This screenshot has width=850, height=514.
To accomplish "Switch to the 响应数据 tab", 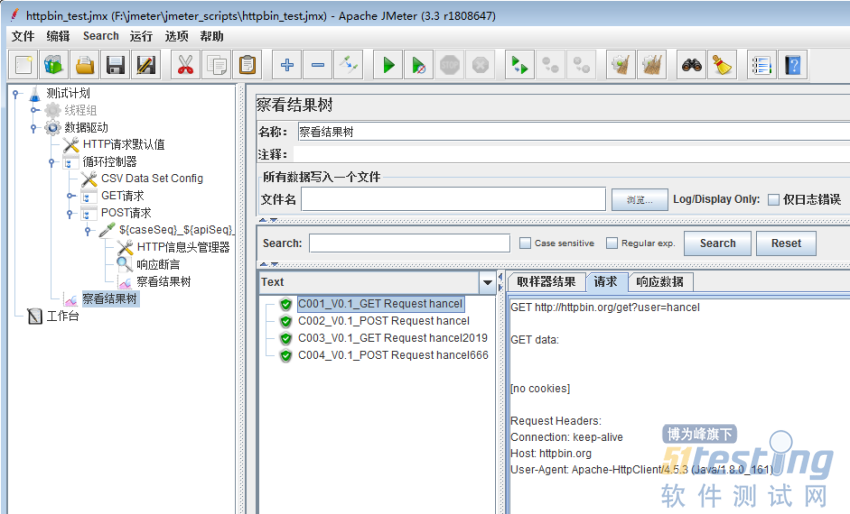I will pyautogui.click(x=660, y=282).
